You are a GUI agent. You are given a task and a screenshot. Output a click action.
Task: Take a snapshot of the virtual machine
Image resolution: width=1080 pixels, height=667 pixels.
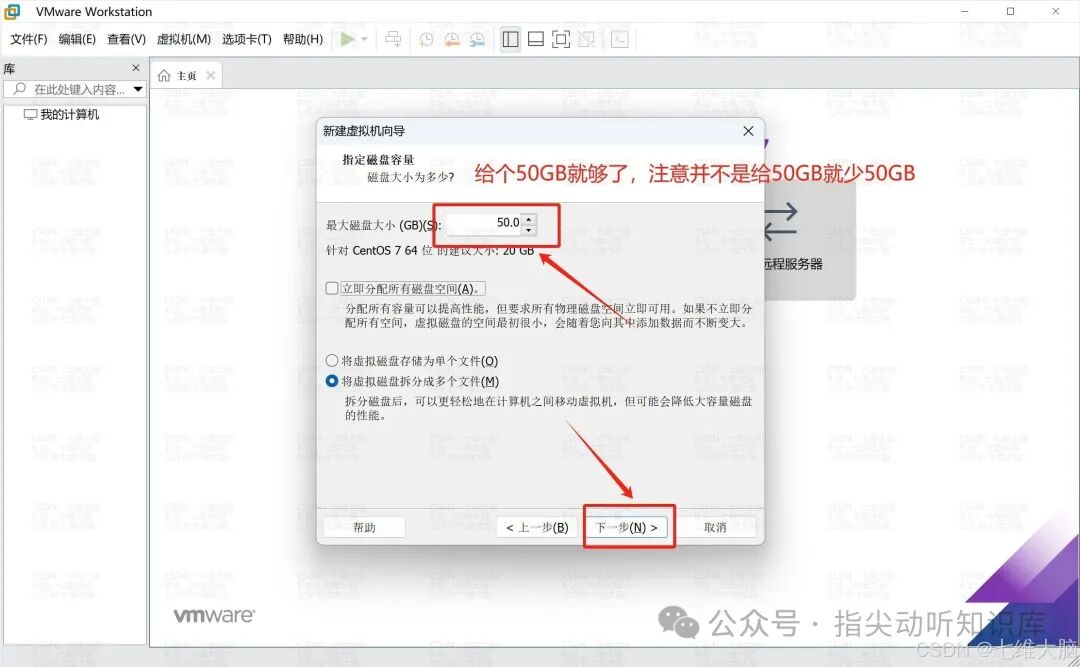tap(426, 39)
